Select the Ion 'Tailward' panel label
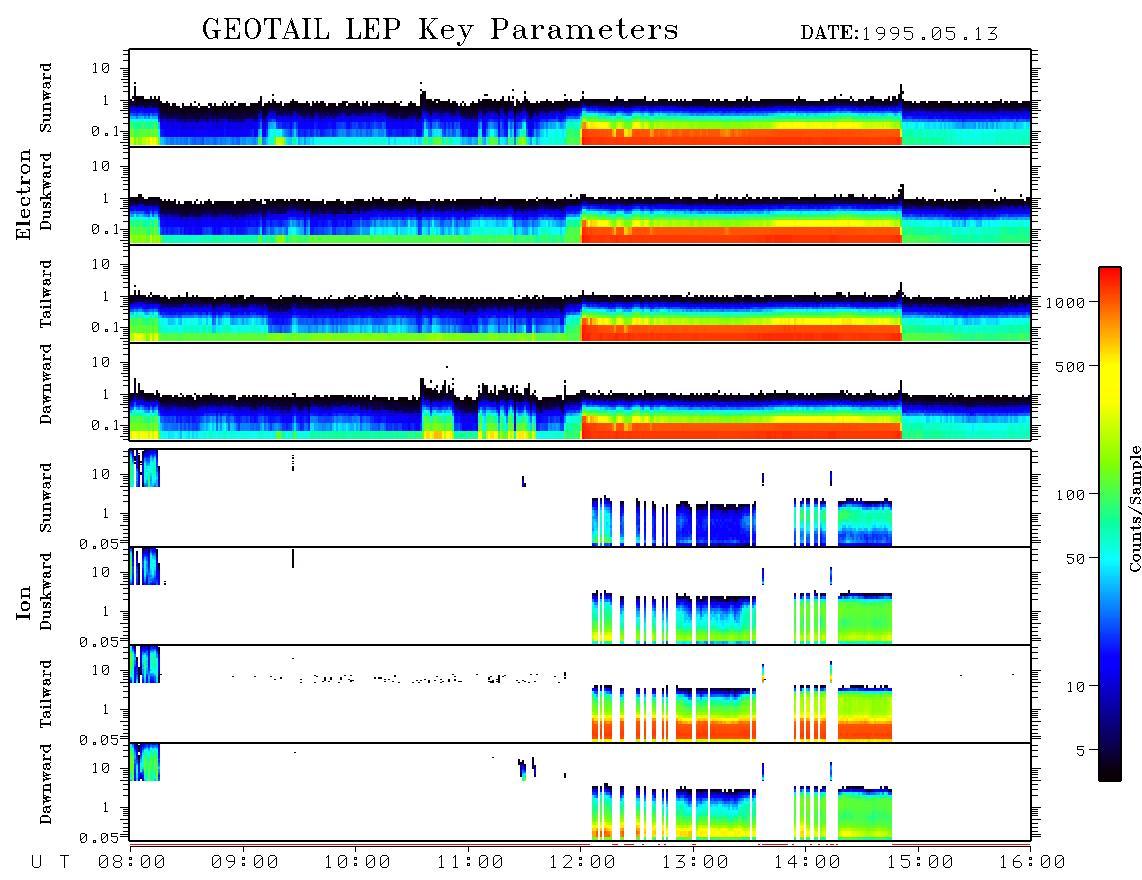Viewport: 1142px width, 880px height. (45, 693)
